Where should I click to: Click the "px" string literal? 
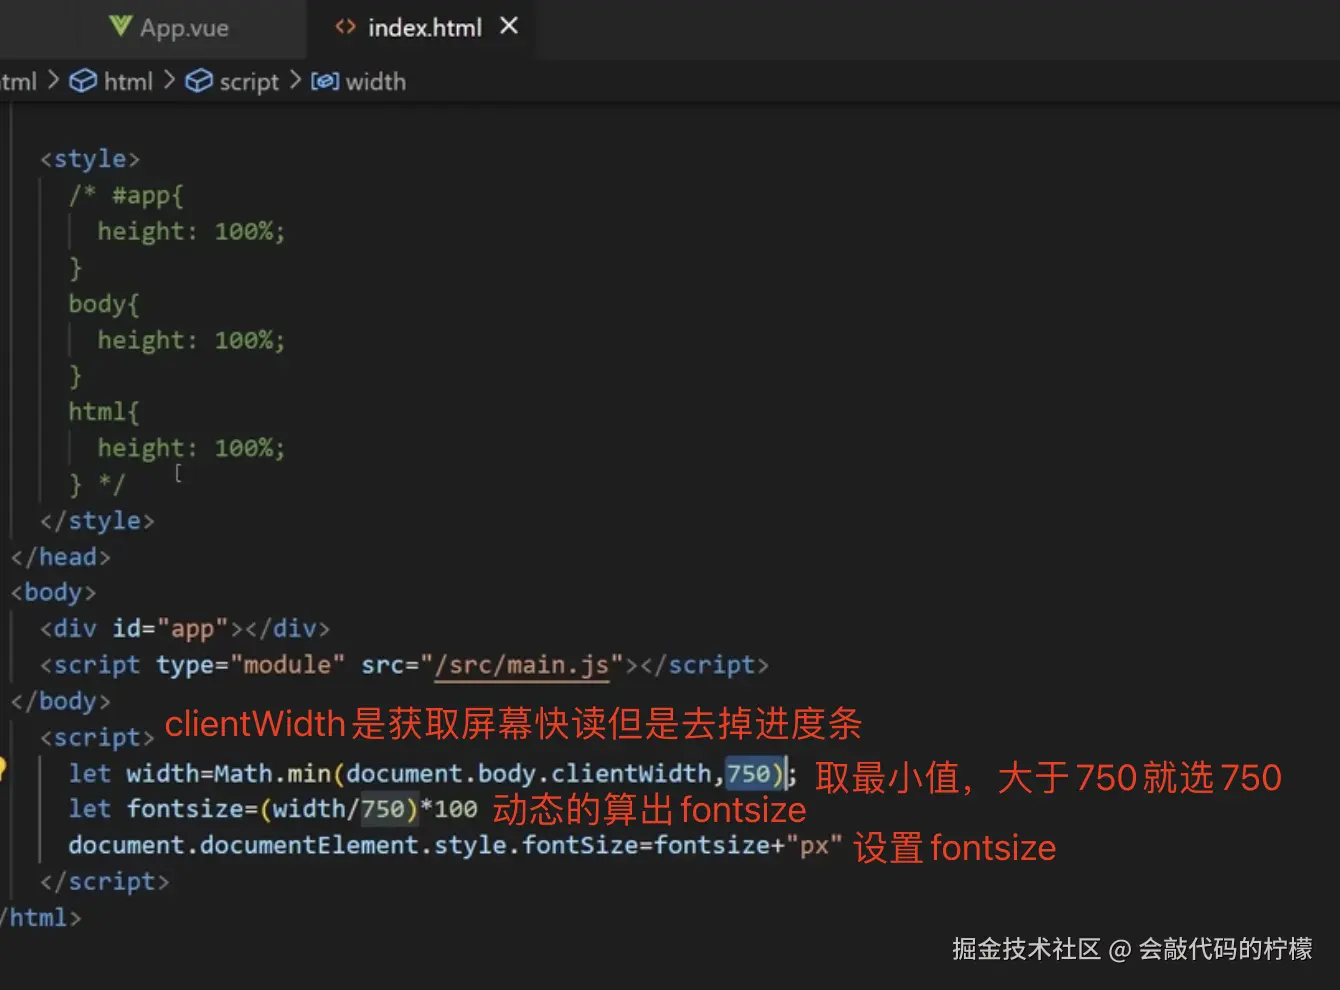(814, 846)
